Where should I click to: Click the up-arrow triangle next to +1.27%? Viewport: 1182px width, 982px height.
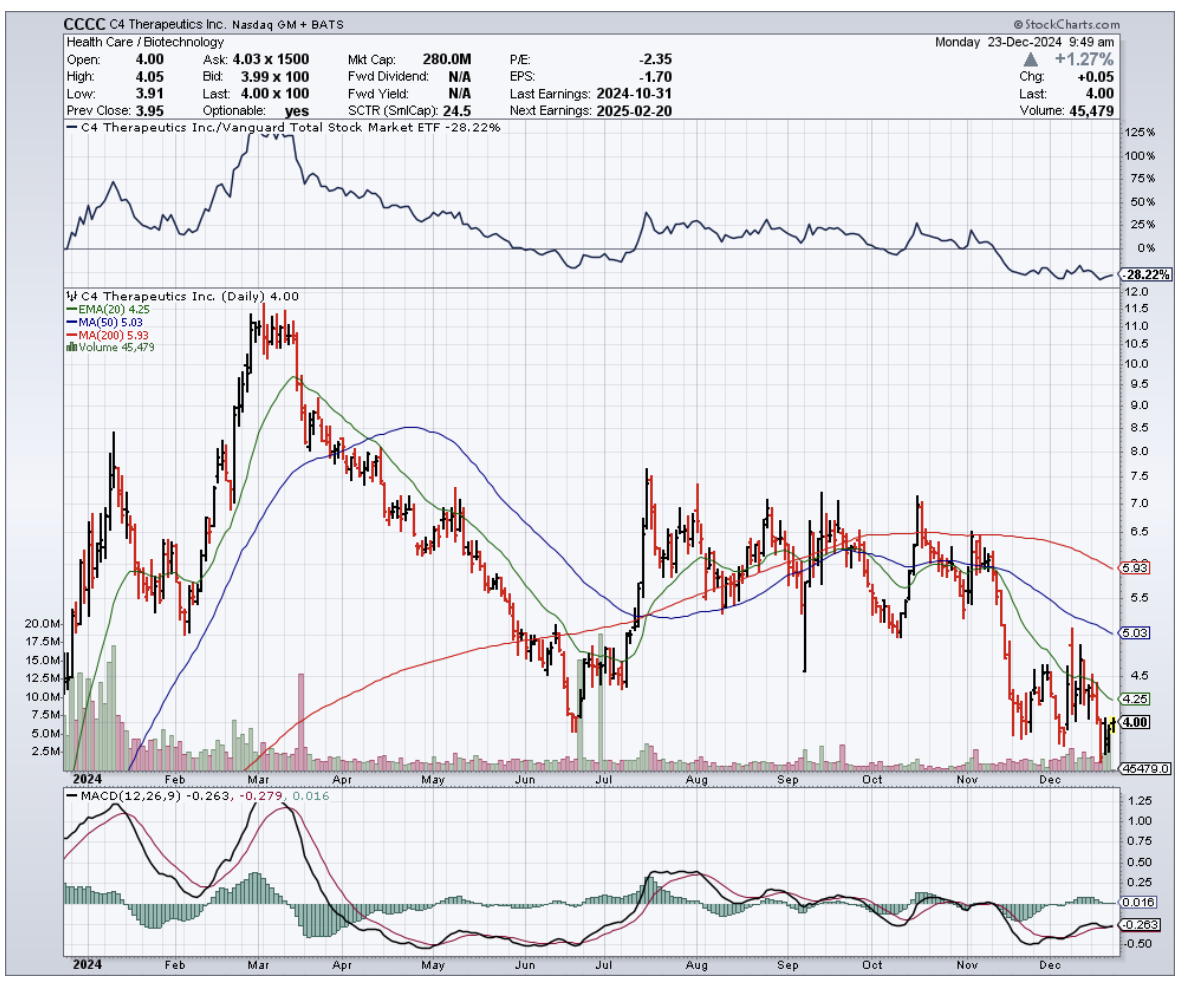tap(1029, 59)
